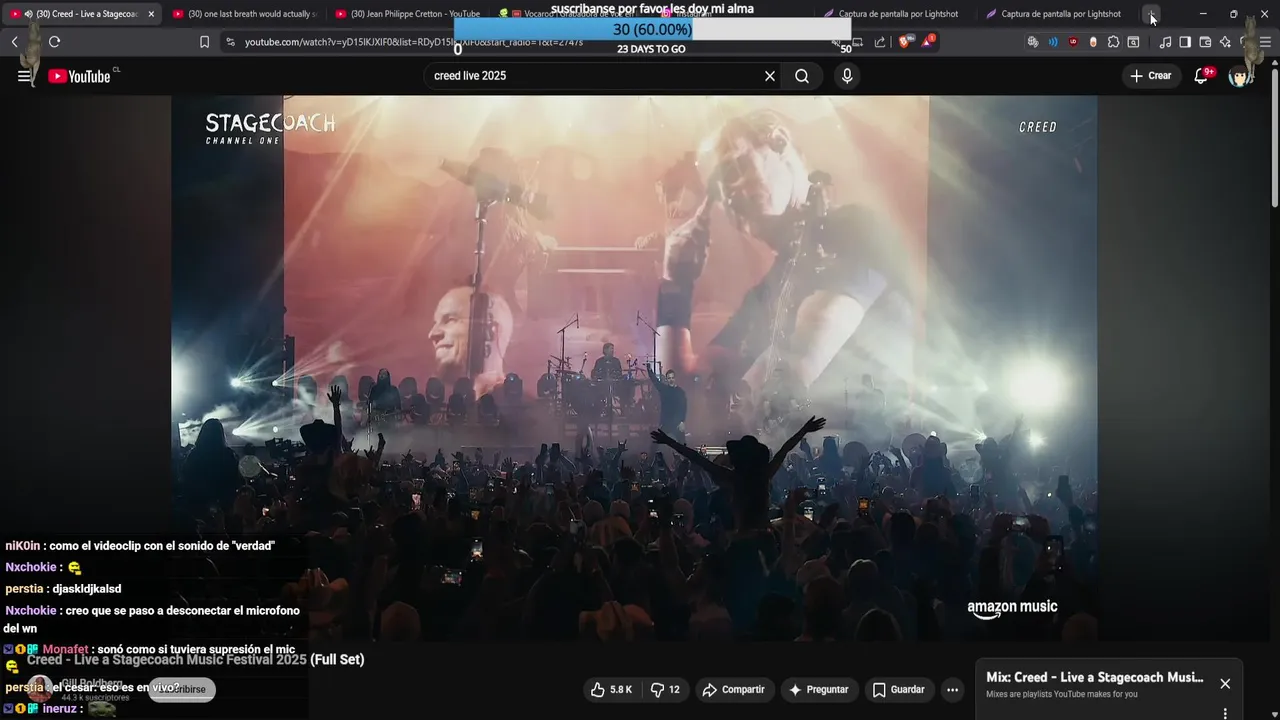The image size is (1280, 720).
Task: Open a new browser tab
Action: pyautogui.click(x=1152, y=14)
